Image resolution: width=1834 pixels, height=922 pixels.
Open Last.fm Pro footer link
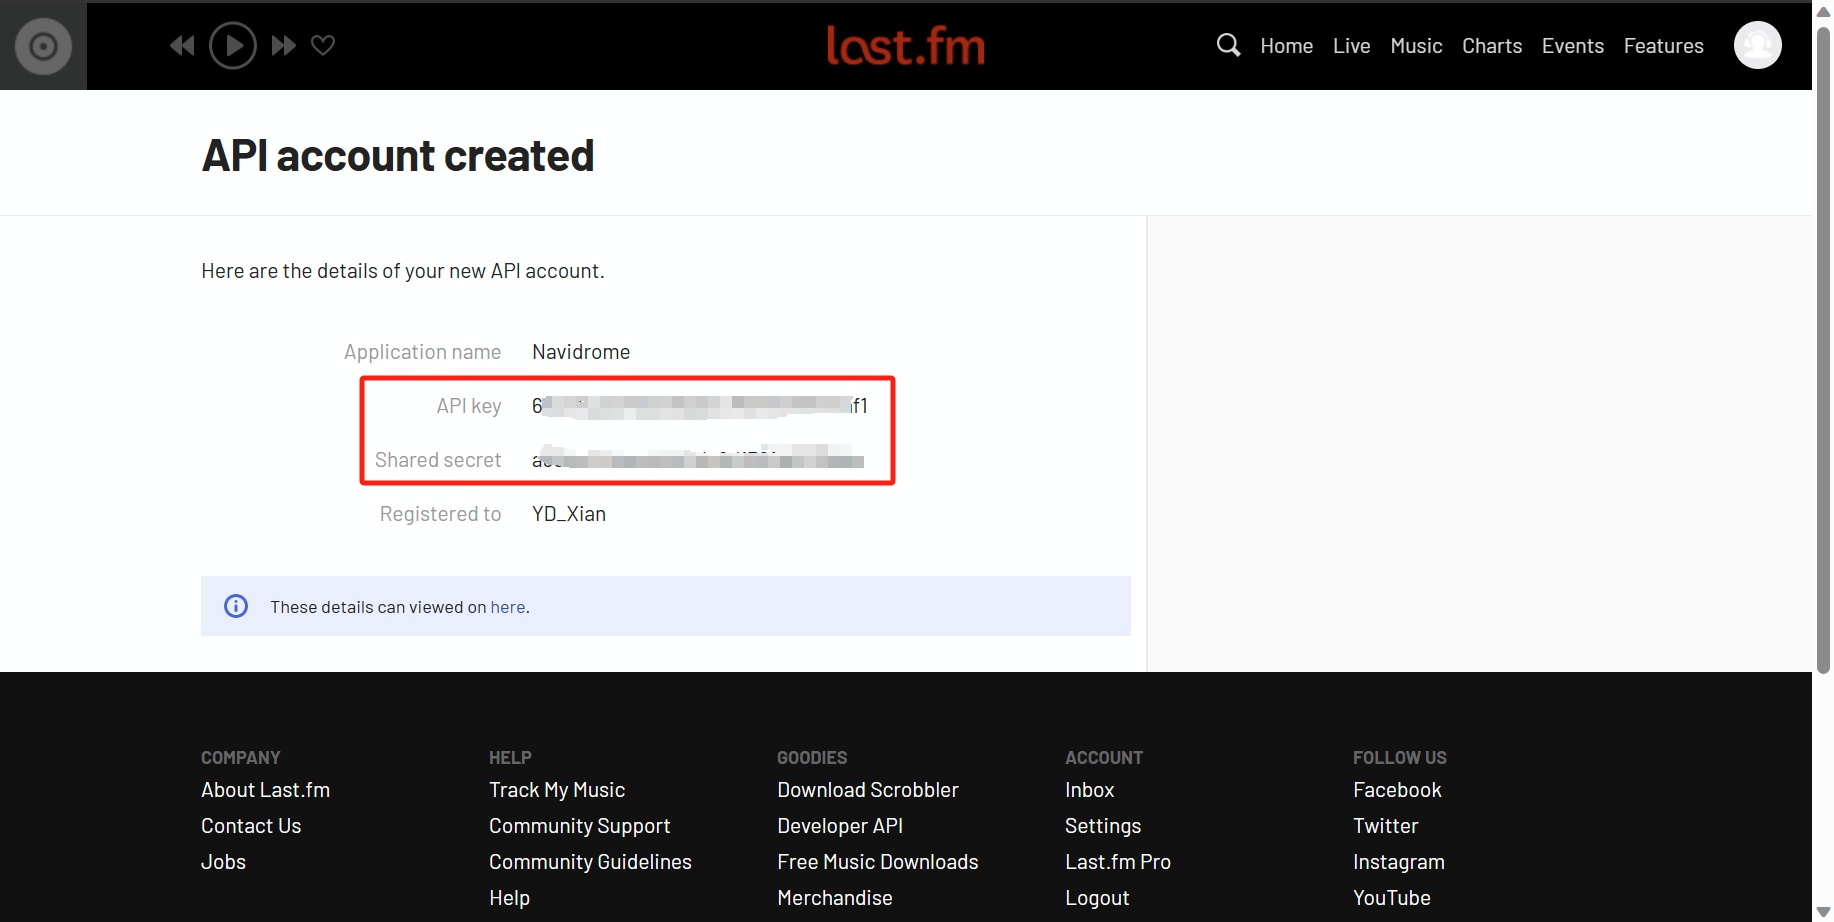point(1118,862)
